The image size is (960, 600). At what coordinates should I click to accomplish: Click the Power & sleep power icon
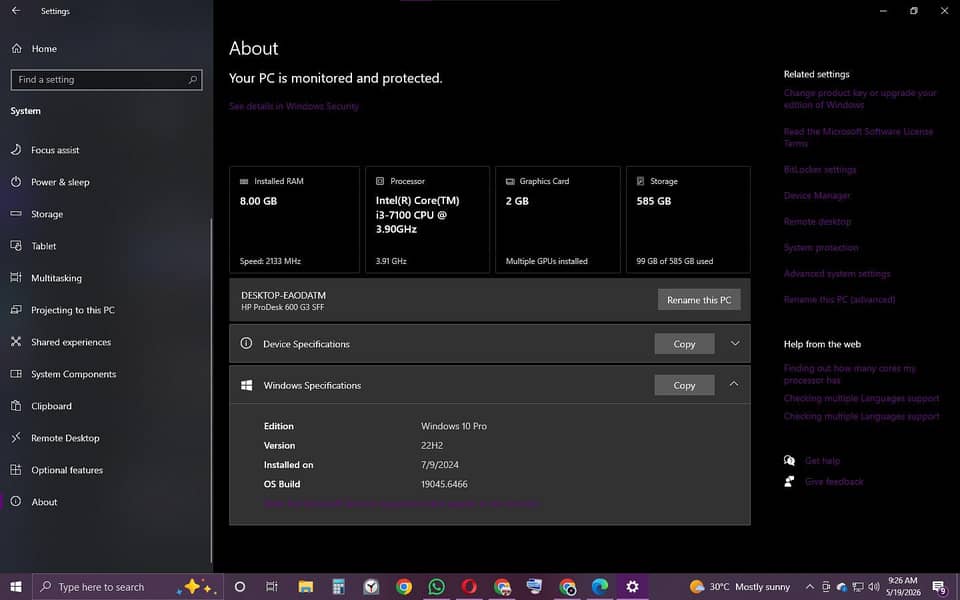17,182
